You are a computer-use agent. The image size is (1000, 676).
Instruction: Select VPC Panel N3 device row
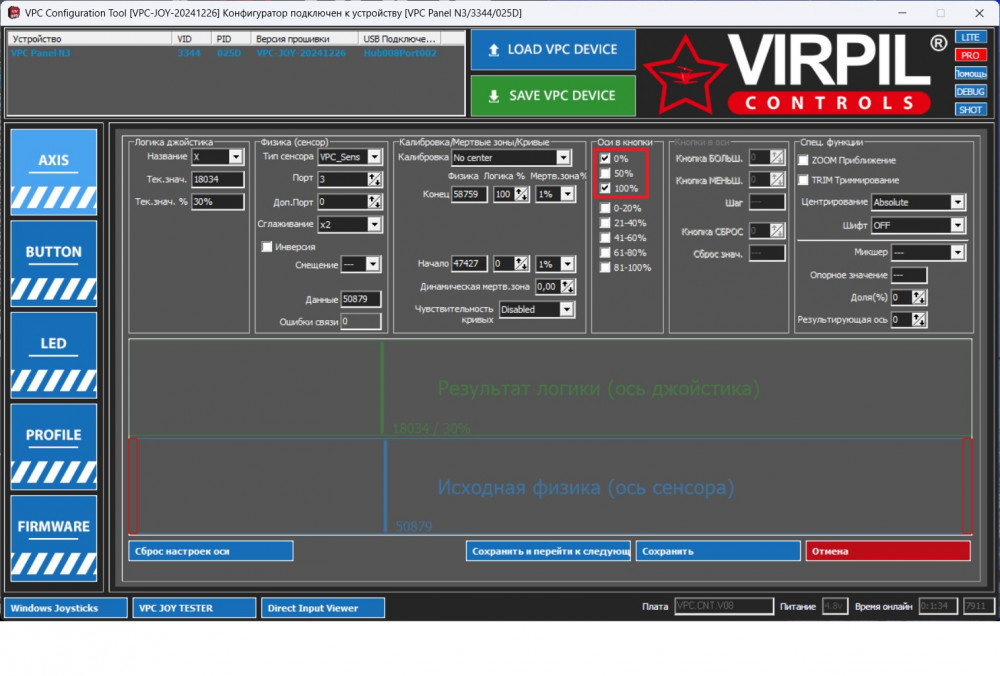click(x=235, y=53)
